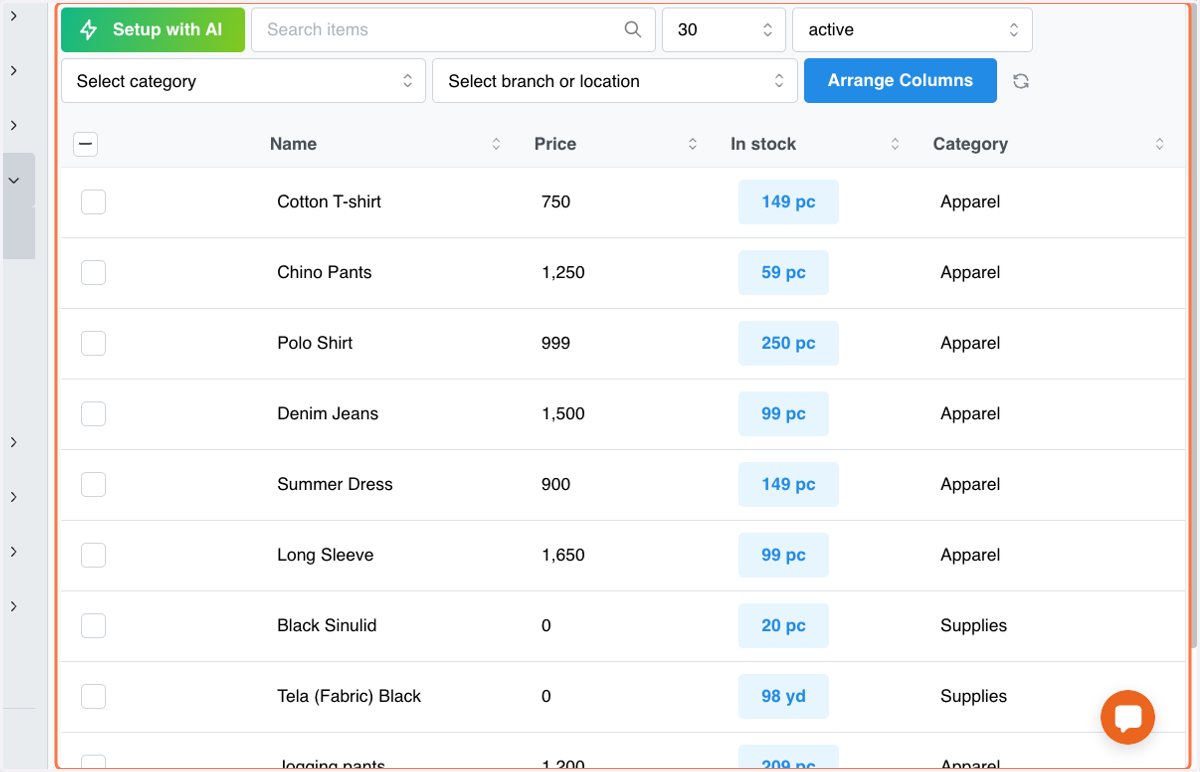Check the Cotton T-shirt row checkbox

tap(93, 202)
